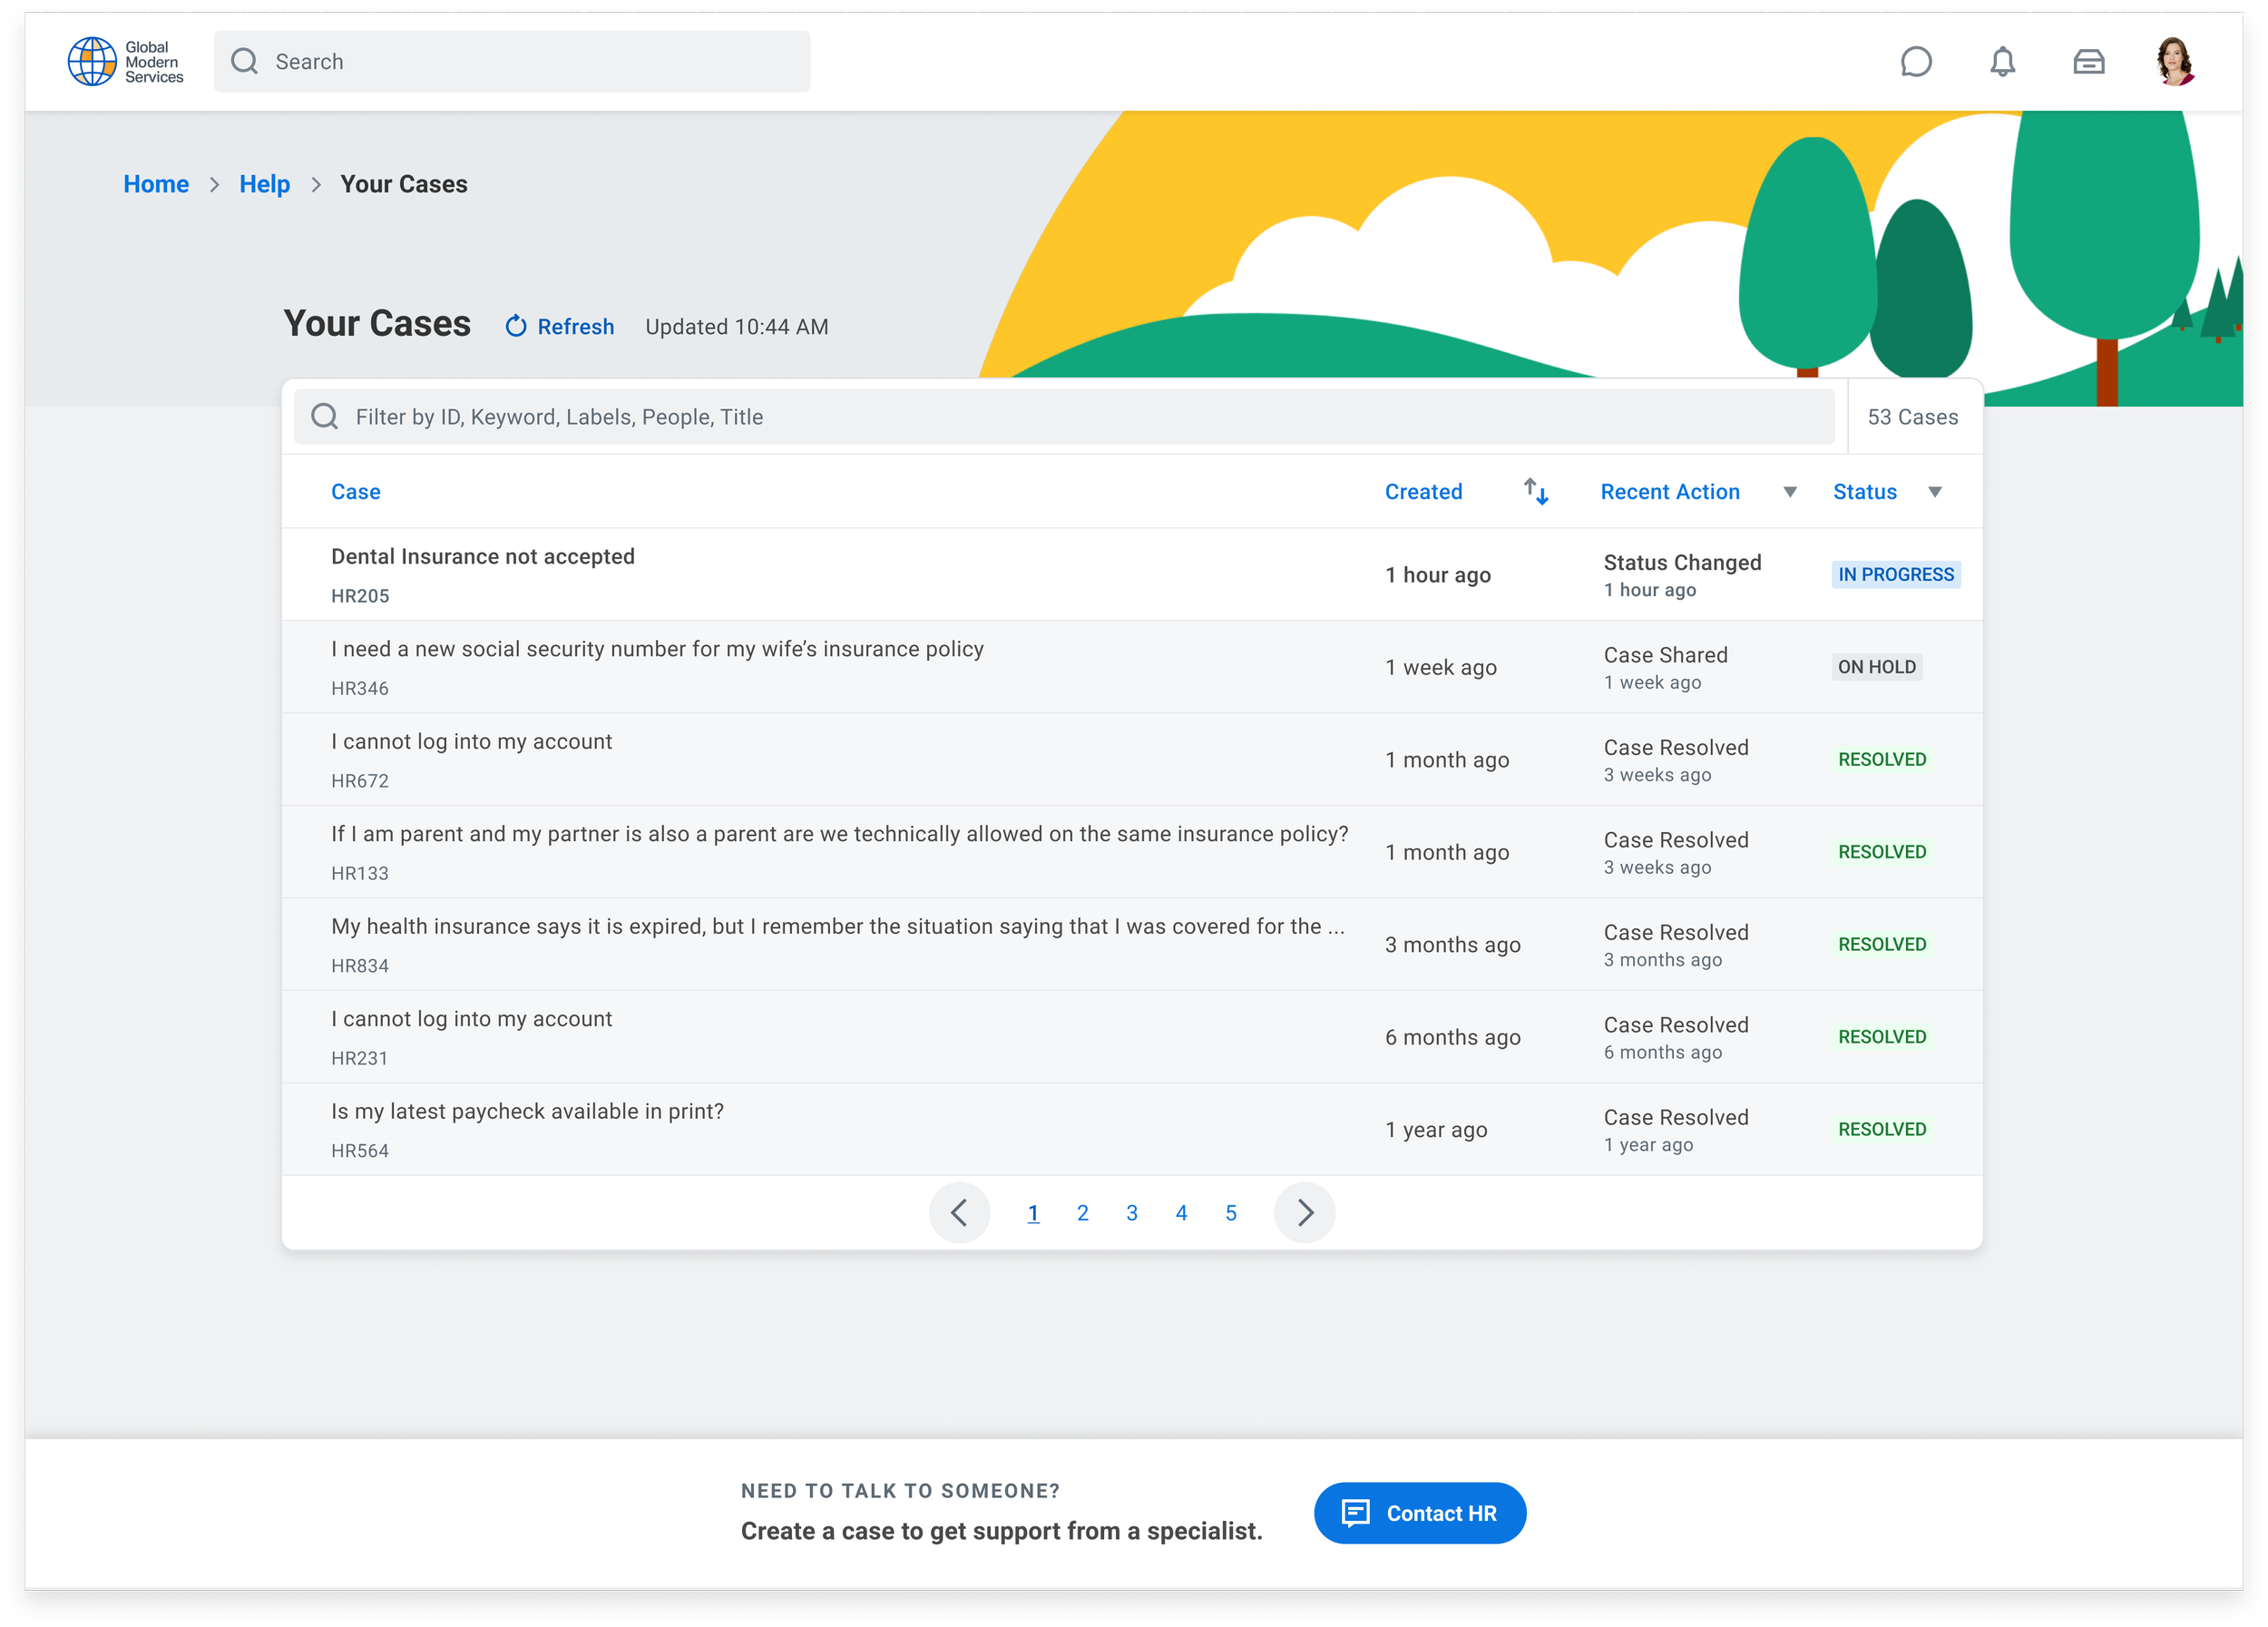The height and width of the screenshot is (1627, 2268).
Task: Expand the Status filter dropdown
Action: pyautogui.click(x=1934, y=492)
